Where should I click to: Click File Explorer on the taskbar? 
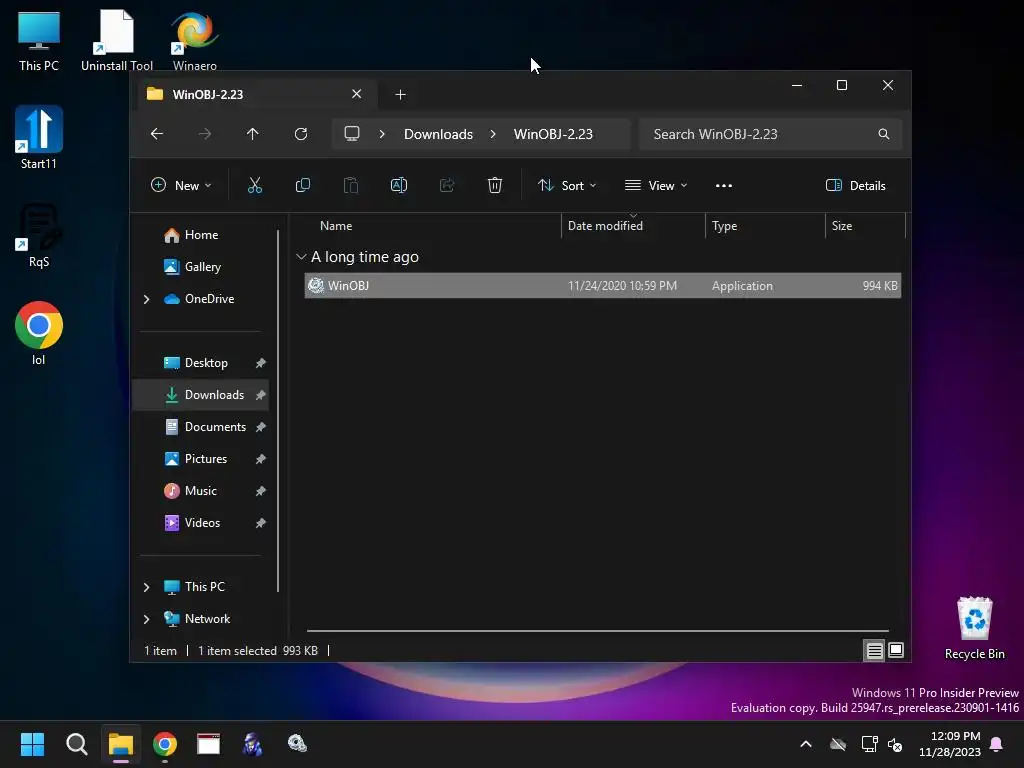pyautogui.click(x=121, y=744)
